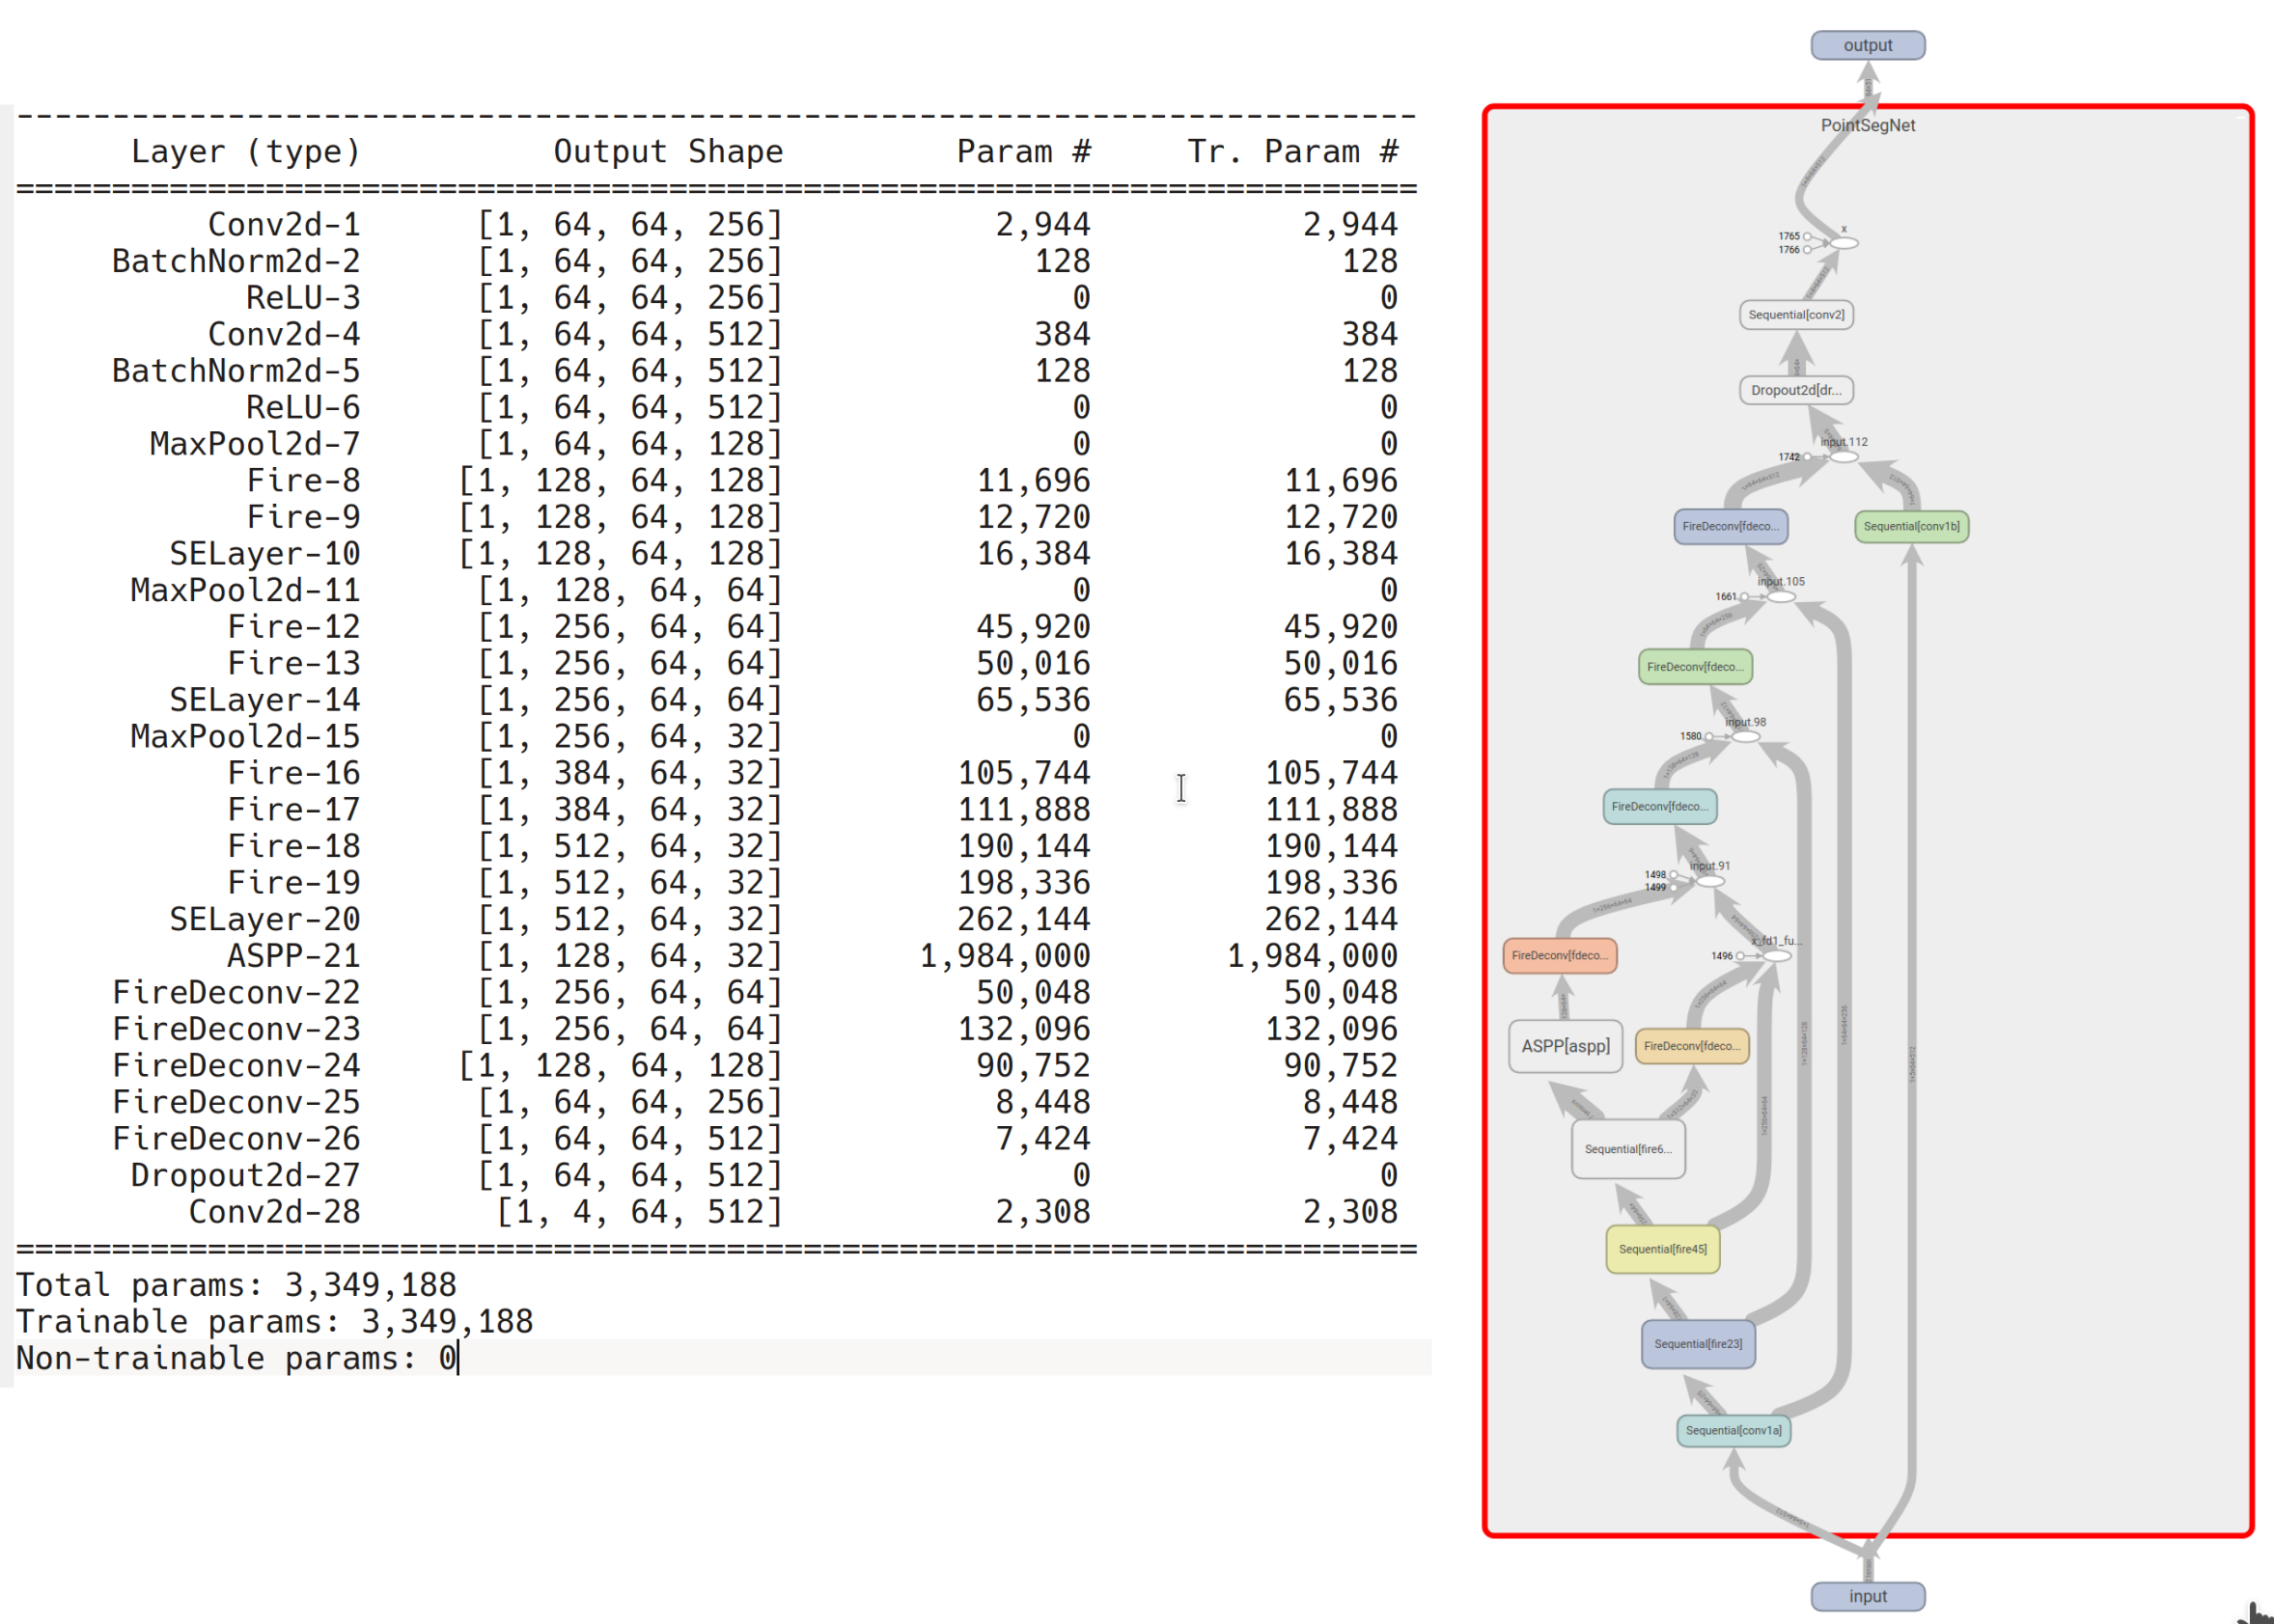Select the Sequential[fire45] node
The width and height of the screenshot is (2274, 1624).
pyautogui.click(x=1663, y=1249)
